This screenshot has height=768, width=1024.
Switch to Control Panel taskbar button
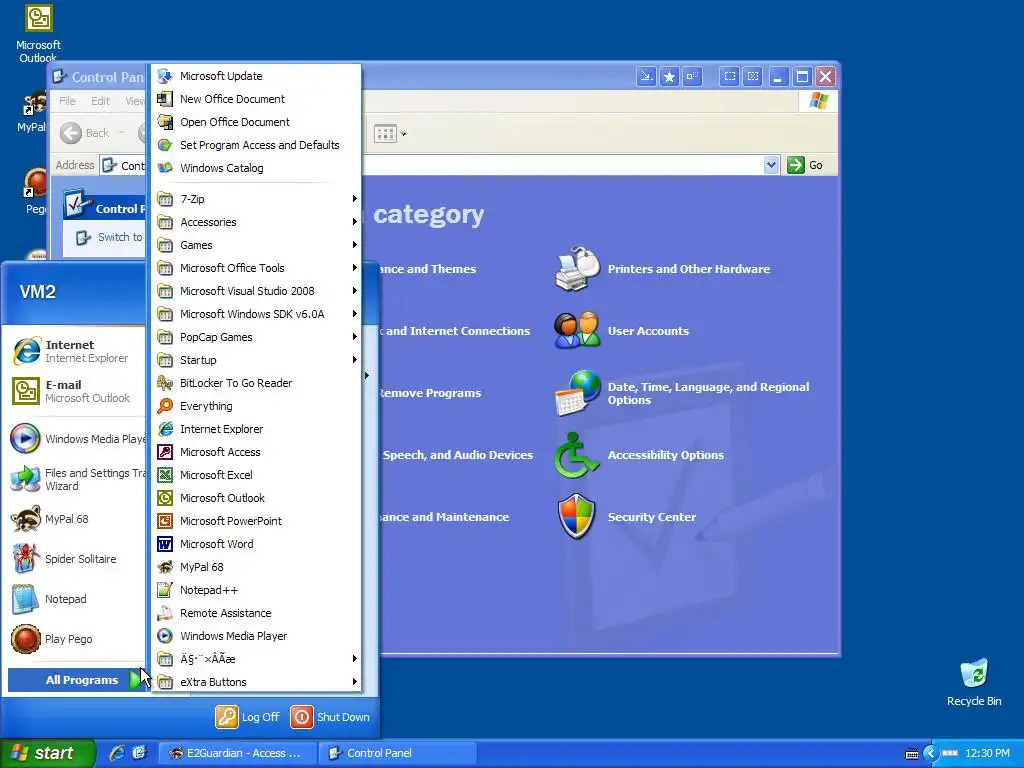point(398,754)
